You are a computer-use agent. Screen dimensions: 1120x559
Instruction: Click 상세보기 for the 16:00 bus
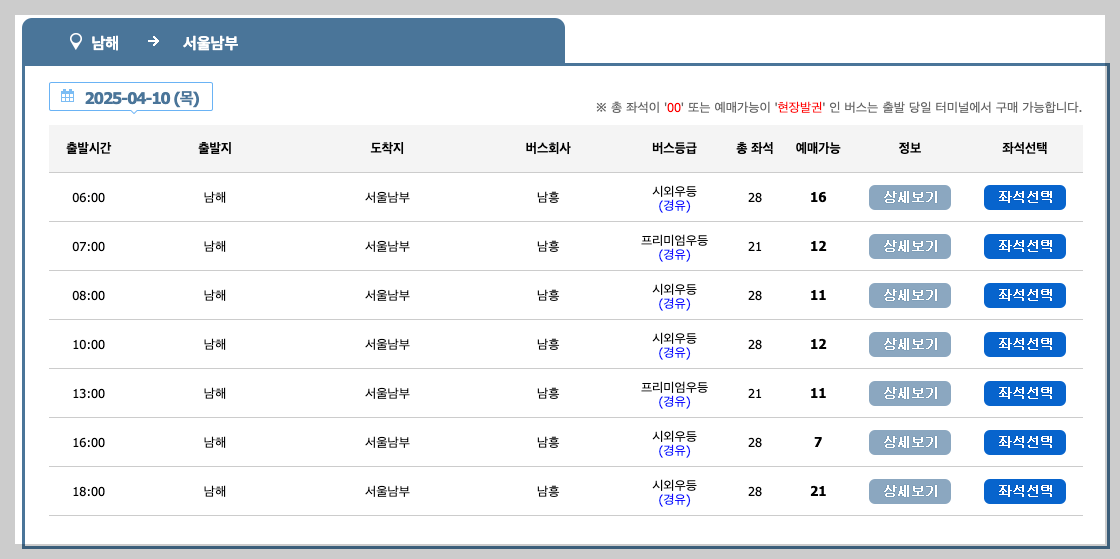(x=909, y=443)
